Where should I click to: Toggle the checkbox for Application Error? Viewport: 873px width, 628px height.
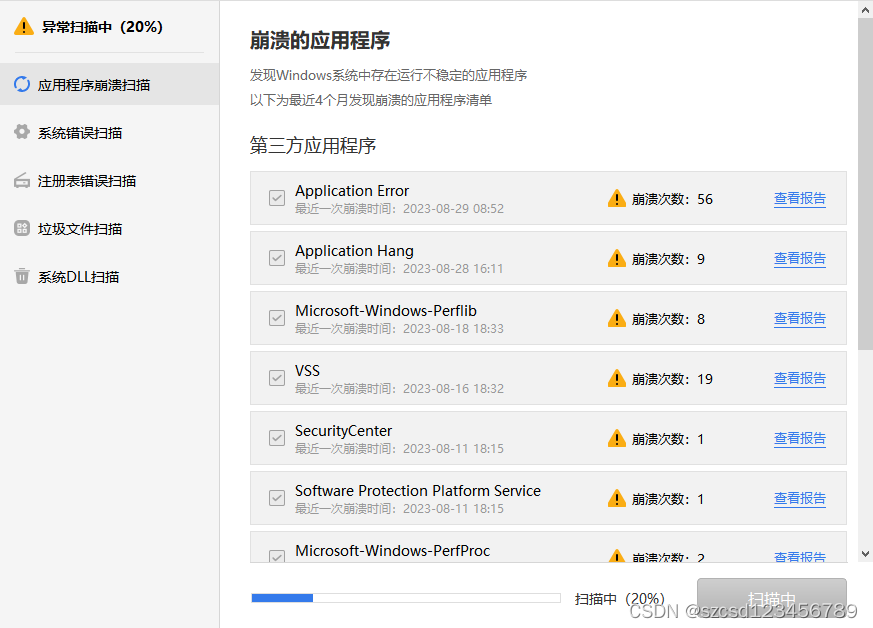[x=276, y=198]
